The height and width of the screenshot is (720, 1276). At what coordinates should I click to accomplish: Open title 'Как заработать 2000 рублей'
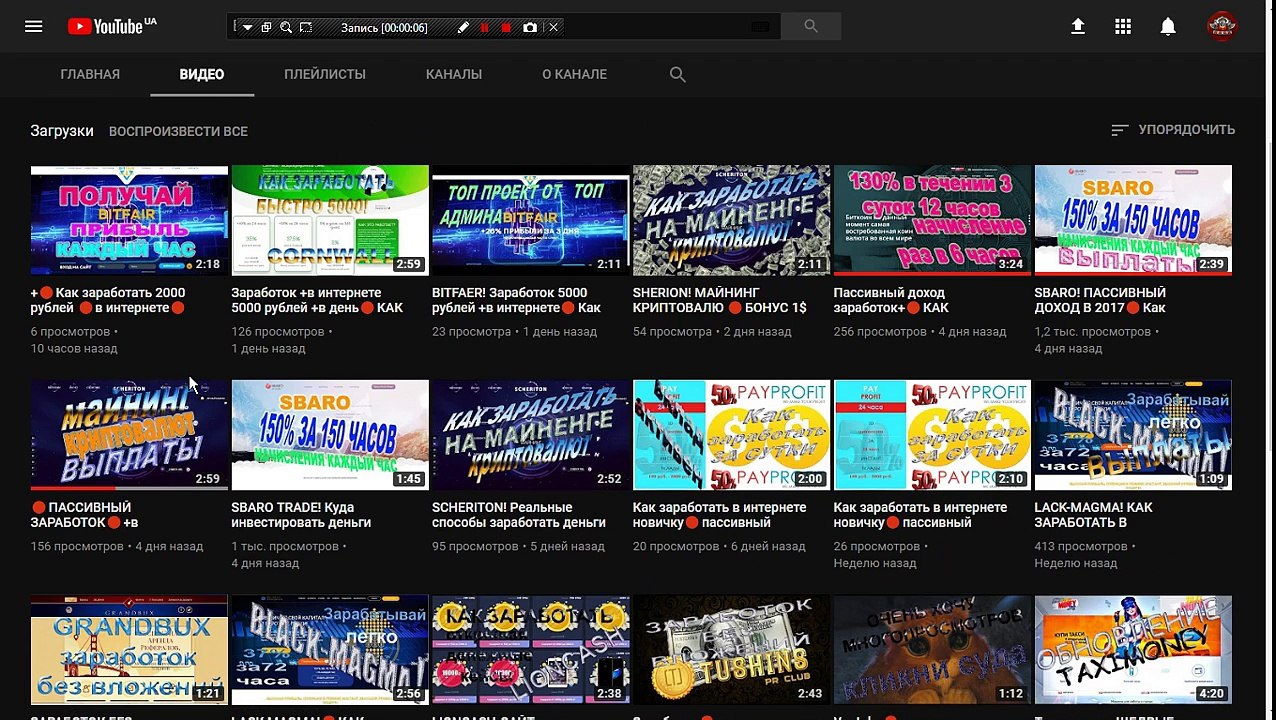point(108,300)
